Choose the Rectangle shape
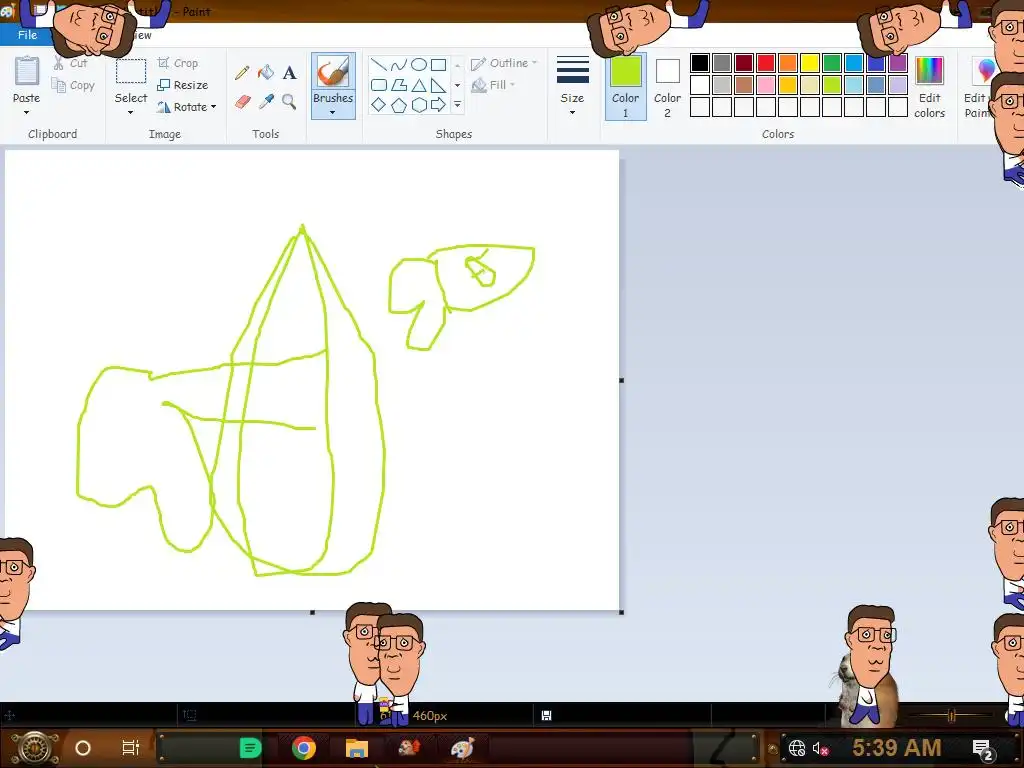 click(x=439, y=65)
